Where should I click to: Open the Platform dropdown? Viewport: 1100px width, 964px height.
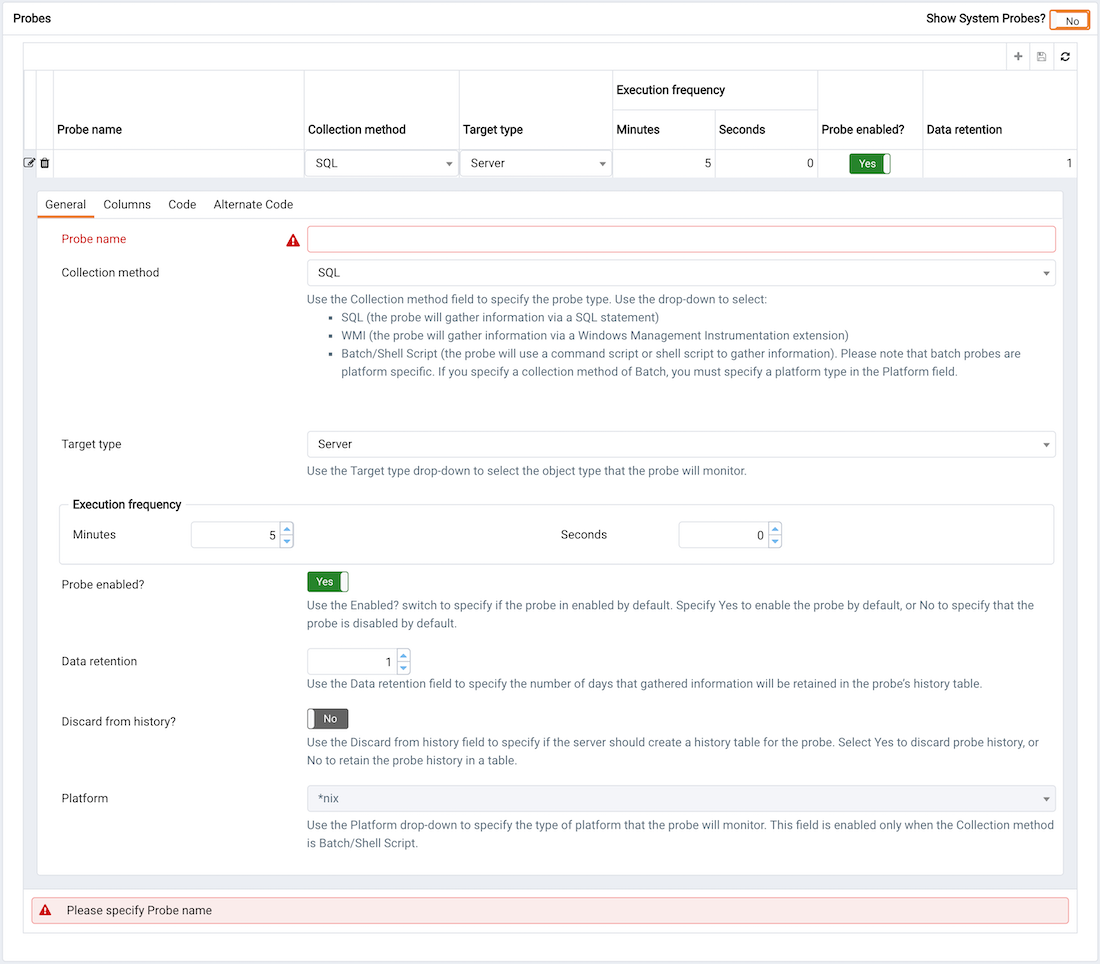tap(681, 798)
